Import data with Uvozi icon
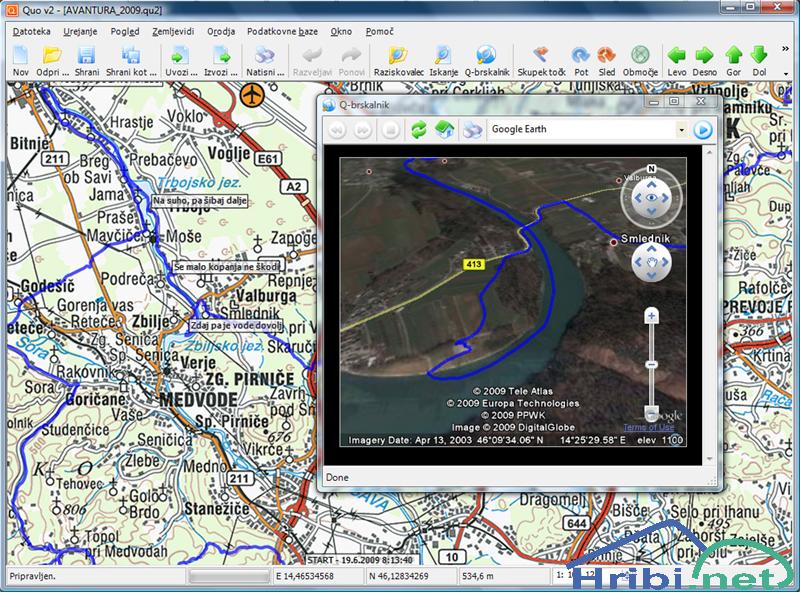The image size is (800, 593). [x=181, y=60]
